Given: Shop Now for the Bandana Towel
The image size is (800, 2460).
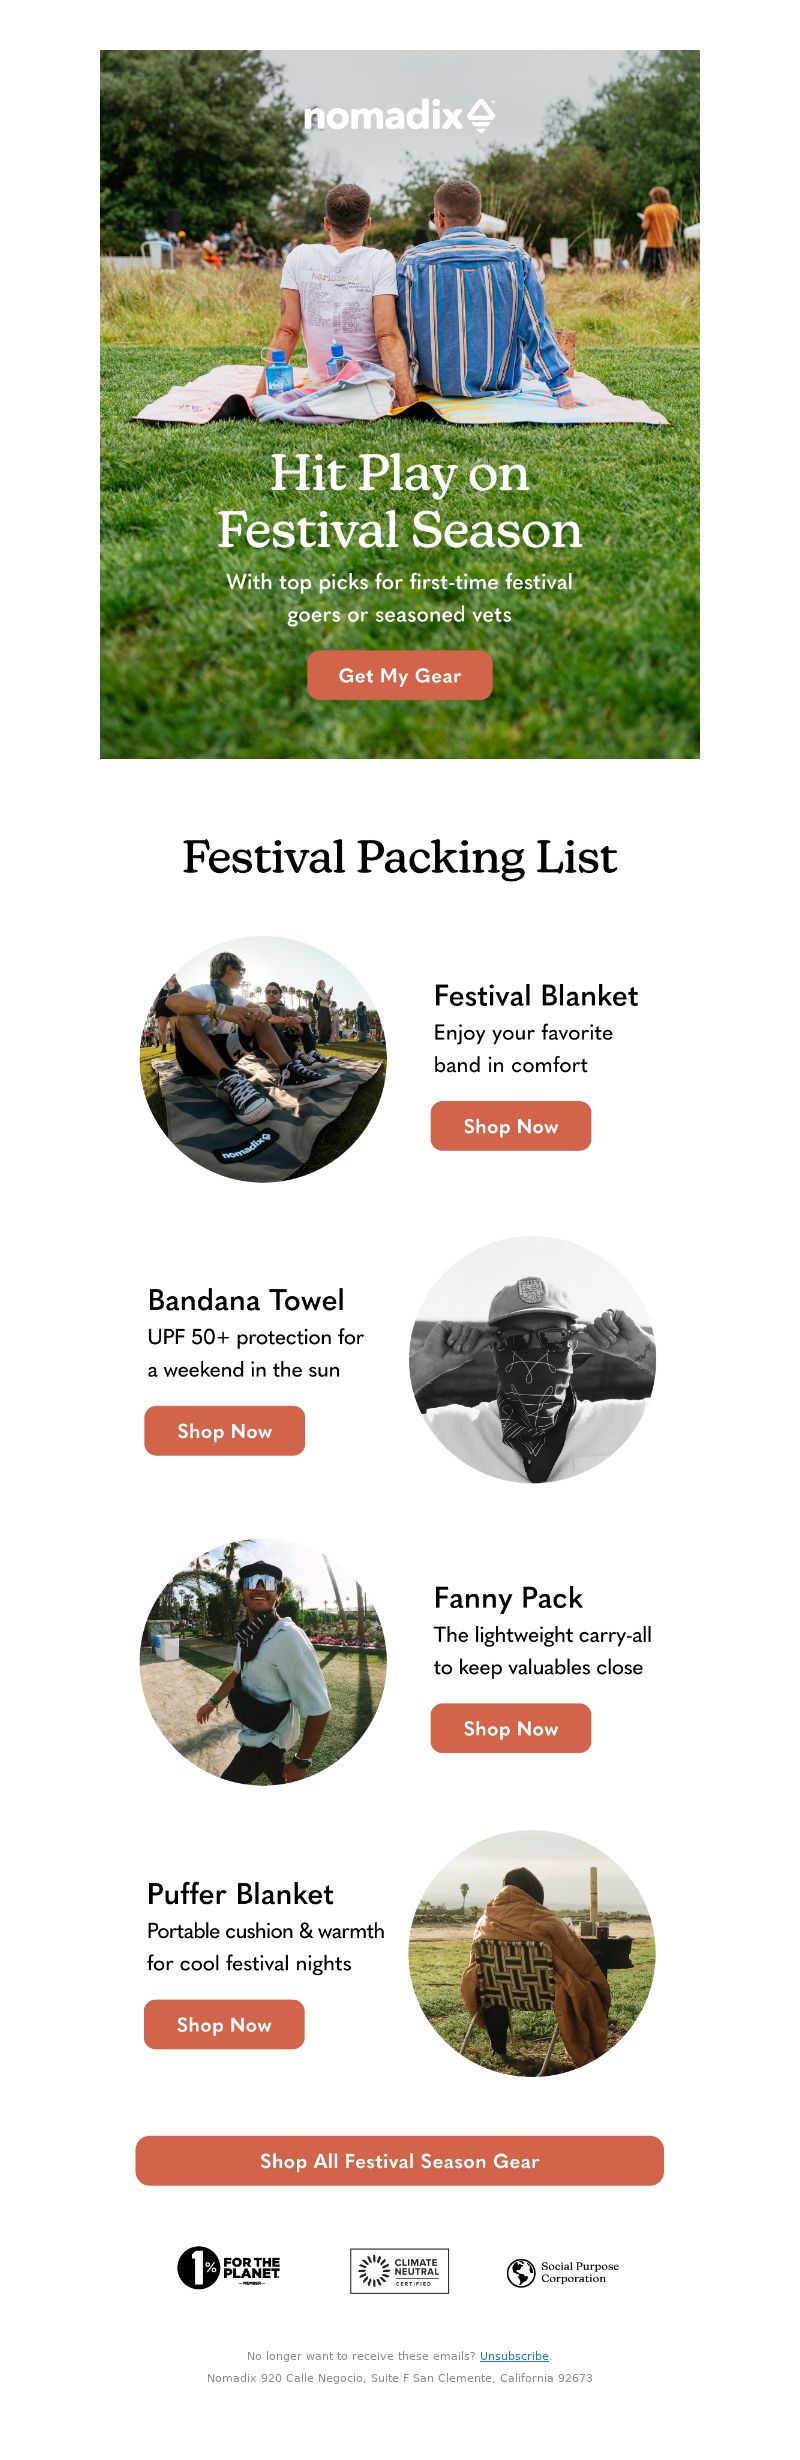Looking at the screenshot, I should tap(224, 1431).
